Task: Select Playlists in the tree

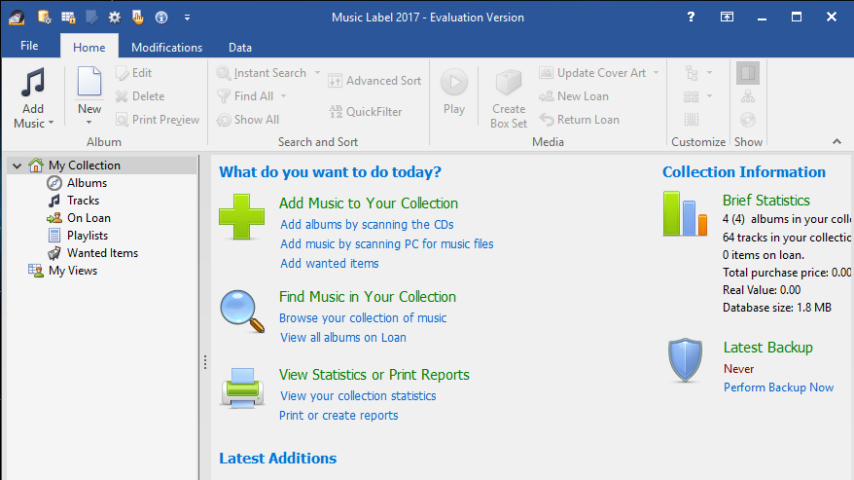Action: pyautogui.click(x=88, y=235)
